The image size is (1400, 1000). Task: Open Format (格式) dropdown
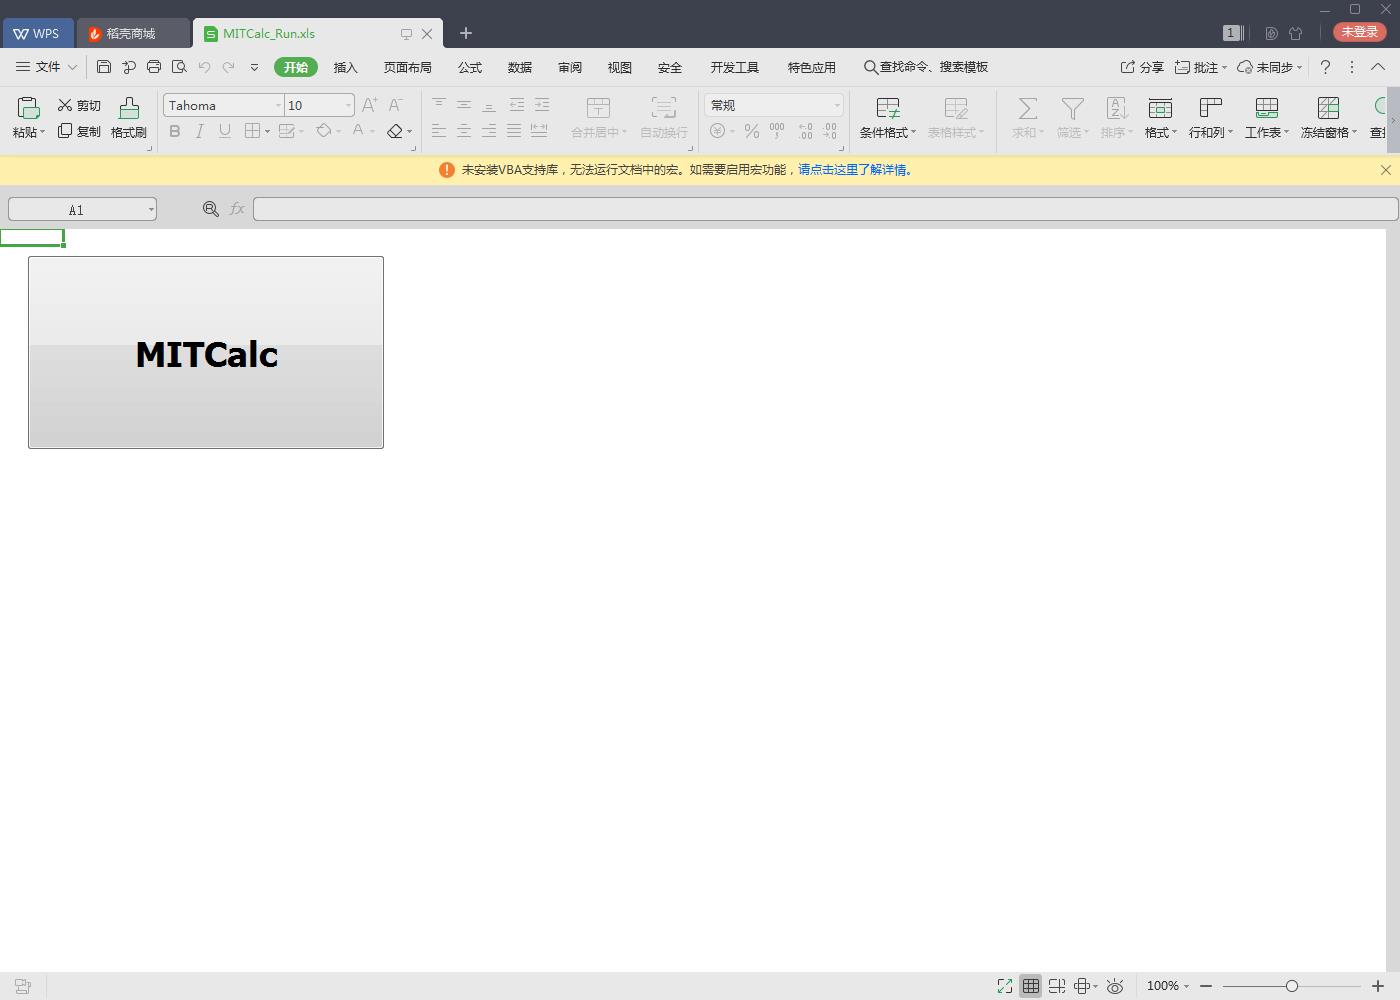1161,117
